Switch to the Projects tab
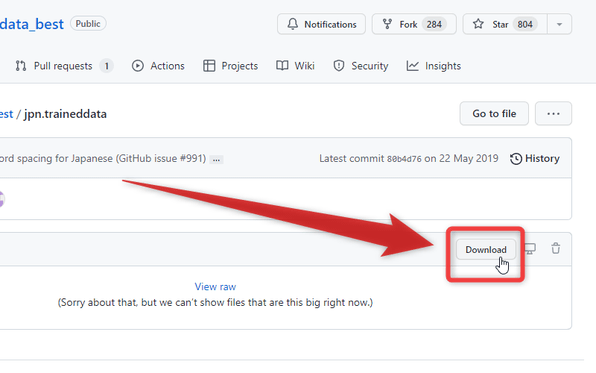The height and width of the screenshot is (373, 596). pyautogui.click(x=230, y=66)
